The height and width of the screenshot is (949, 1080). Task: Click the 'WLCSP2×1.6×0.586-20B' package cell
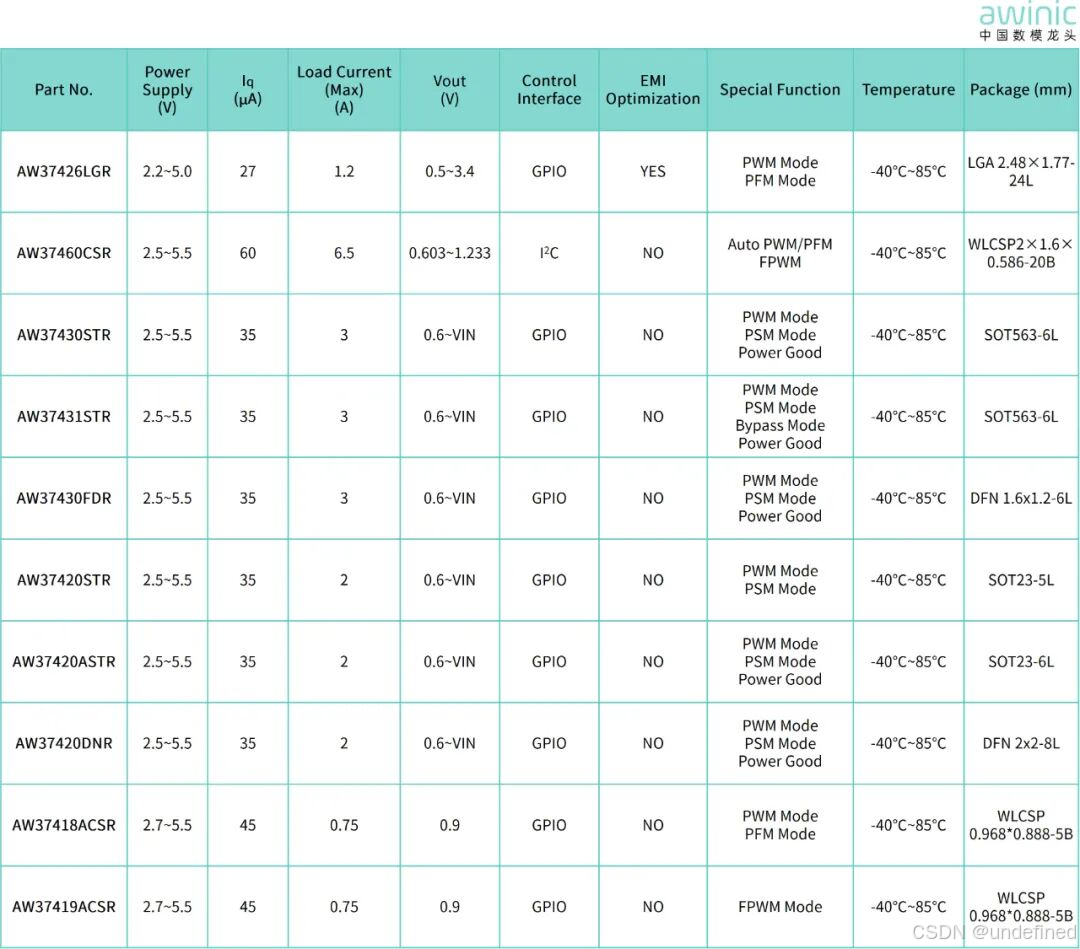click(x=1021, y=253)
